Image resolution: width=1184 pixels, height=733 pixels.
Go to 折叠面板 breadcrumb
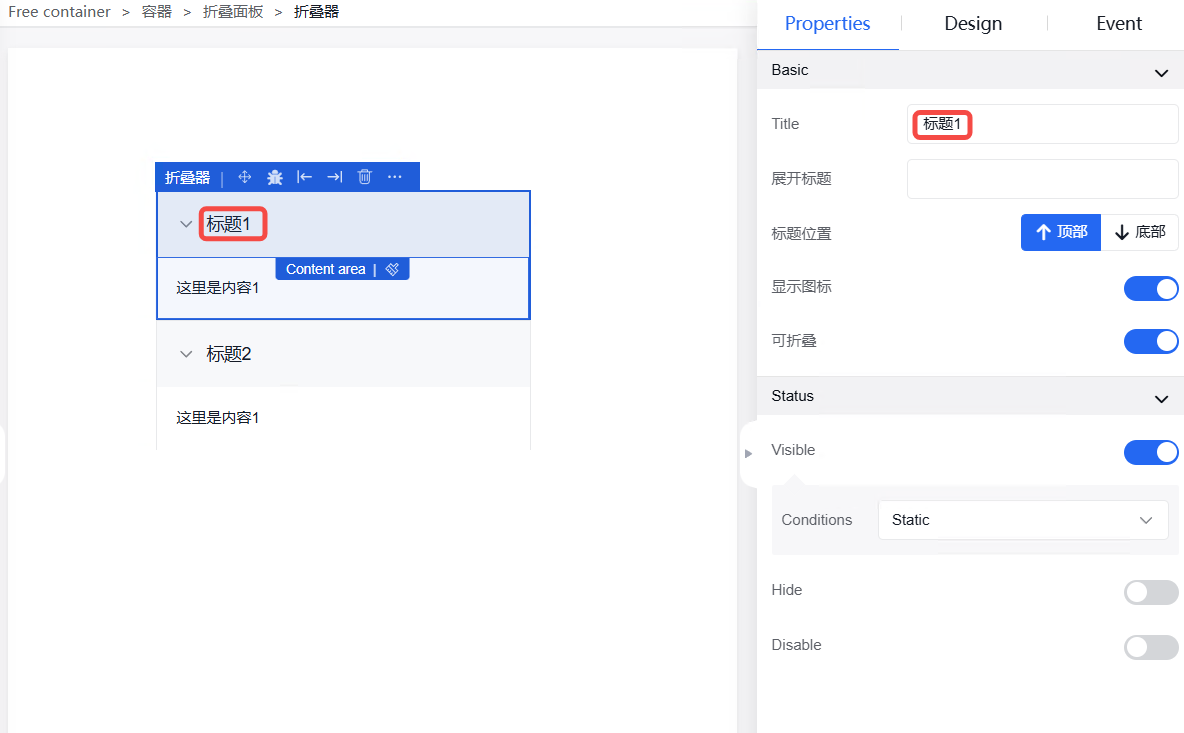[x=233, y=12]
